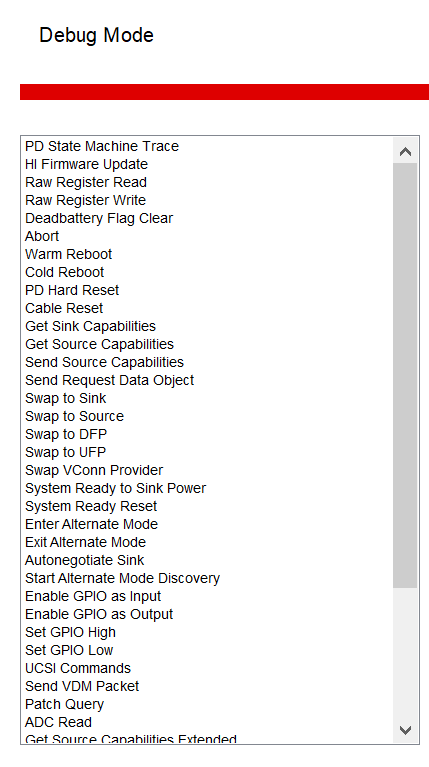
Task: Select PD Hard Reset
Action: (x=72, y=291)
